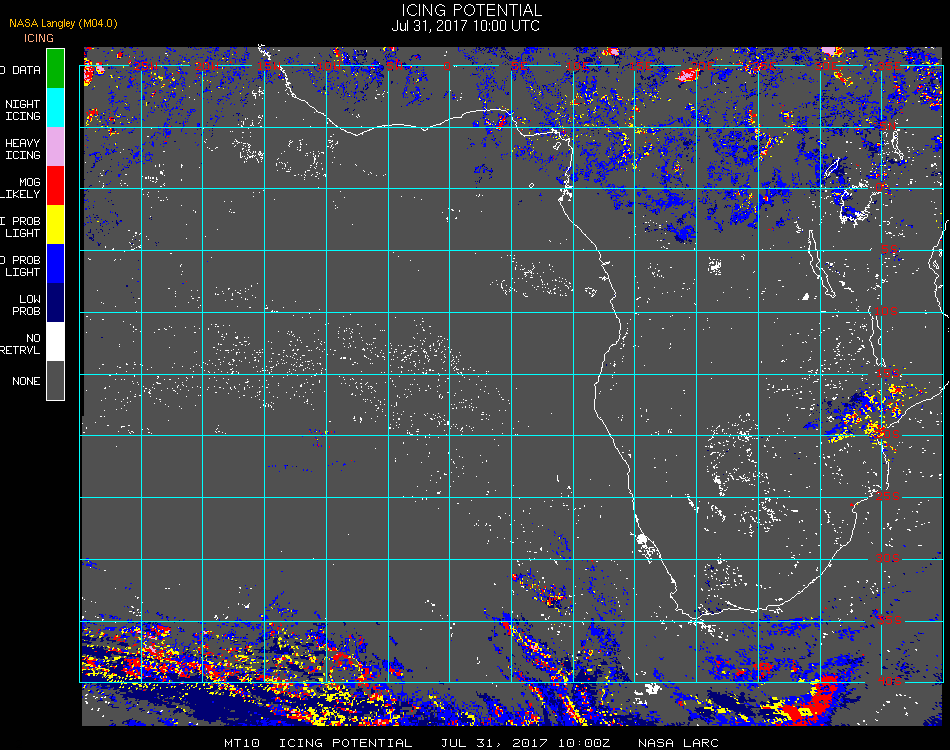Click the "HEAVY ICING" legend label
The height and width of the screenshot is (750, 950).
[x=23, y=149]
